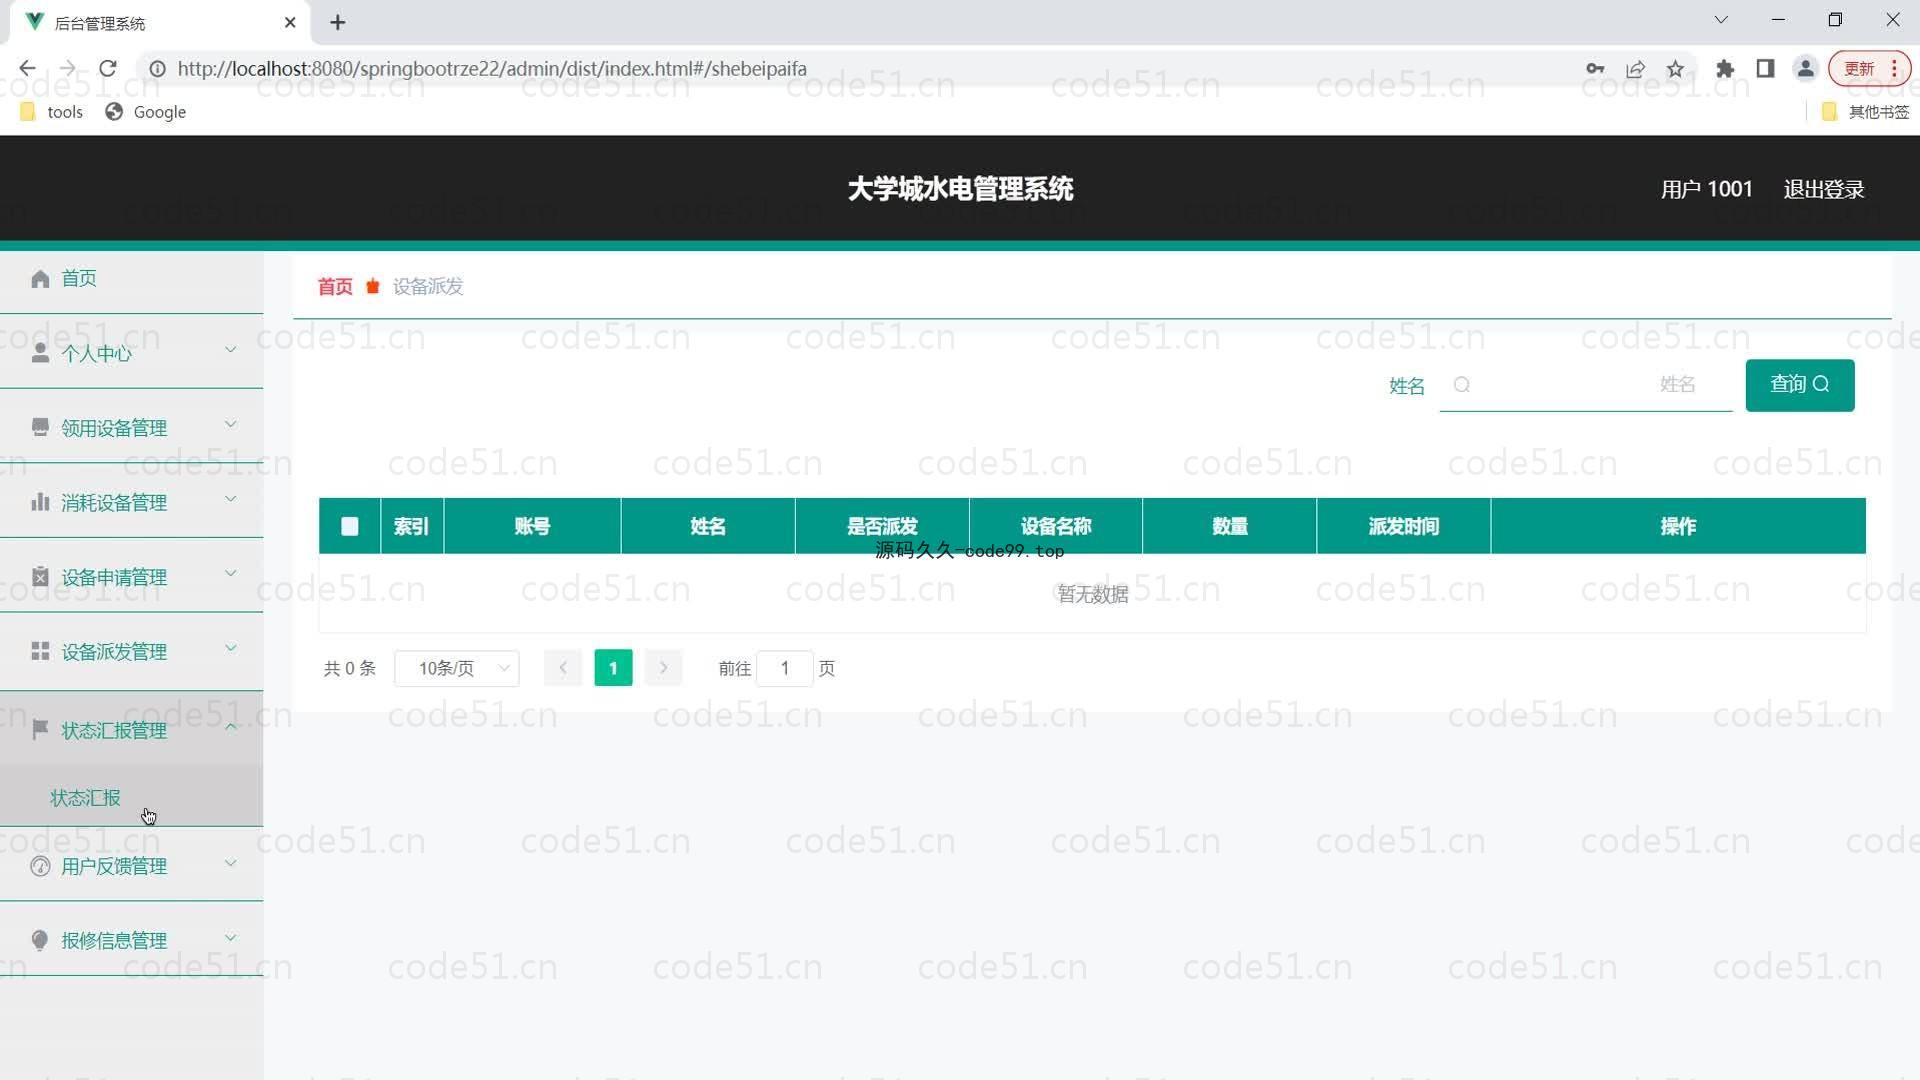Image resolution: width=1920 pixels, height=1080 pixels.
Task: Click the 用户 1001 label in header
Action: coord(1707,189)
